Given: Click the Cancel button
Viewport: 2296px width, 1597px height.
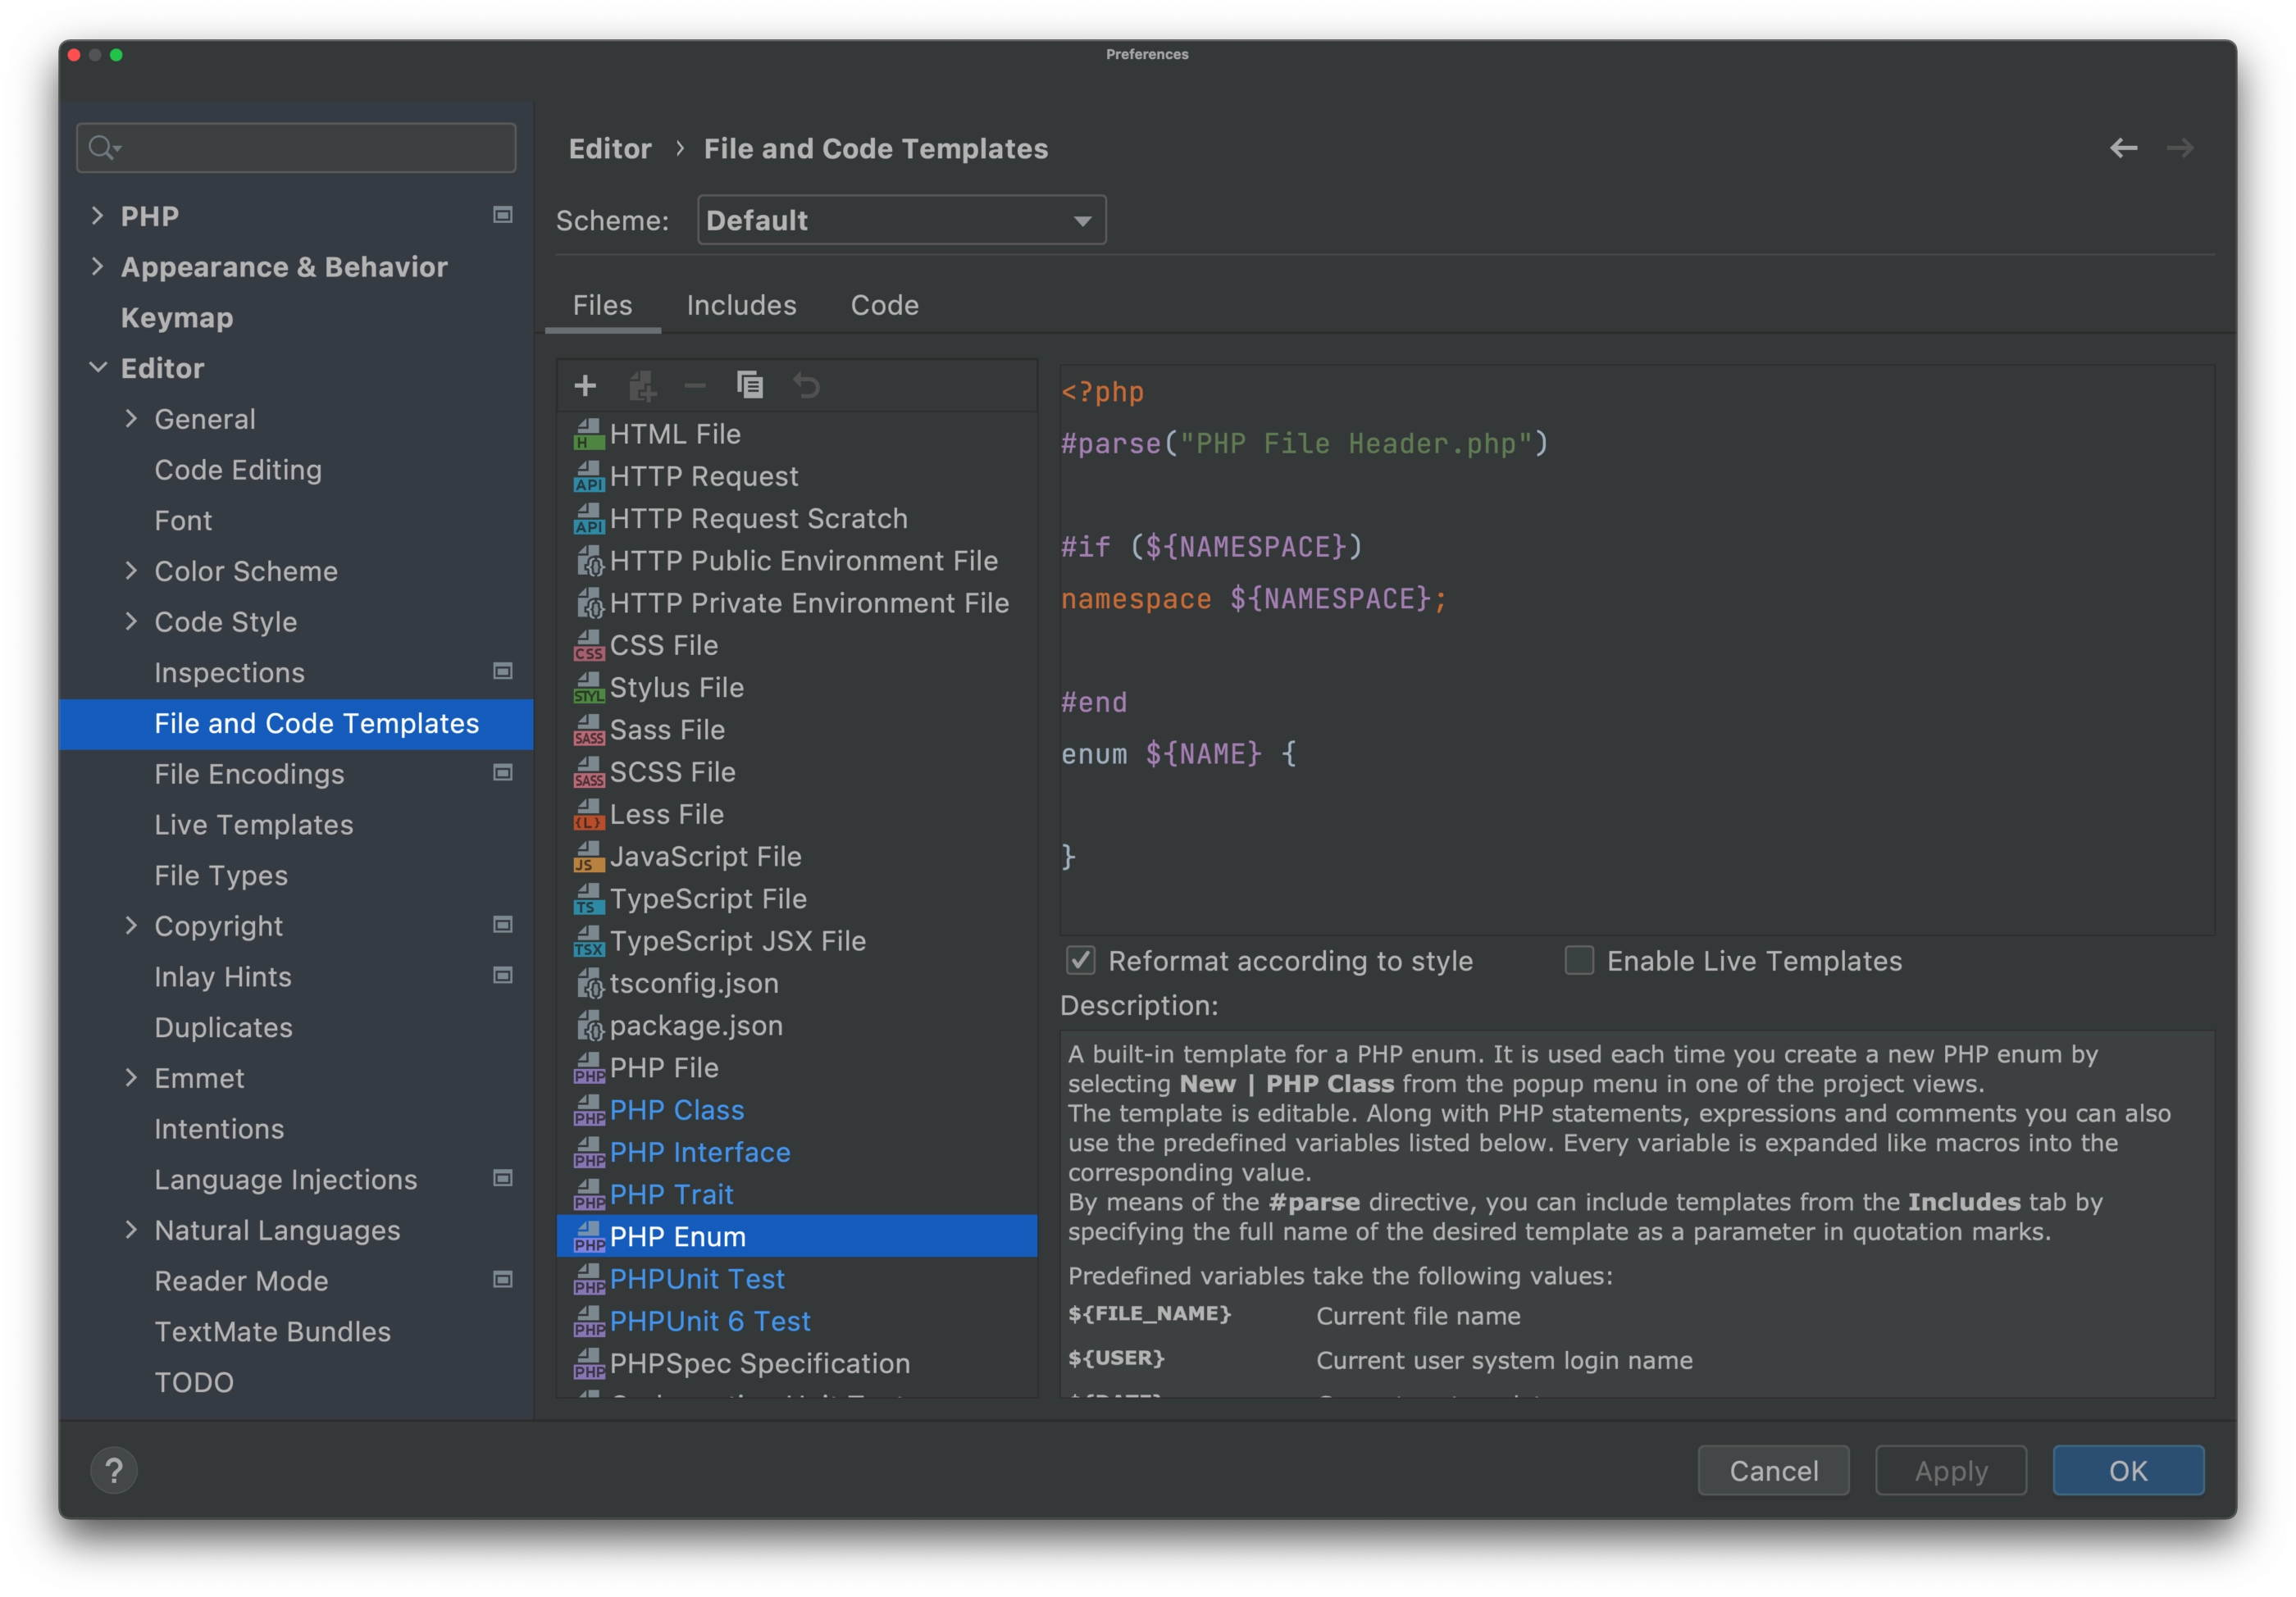Looking at the screenshot, I should [x=1773, y=1470].
